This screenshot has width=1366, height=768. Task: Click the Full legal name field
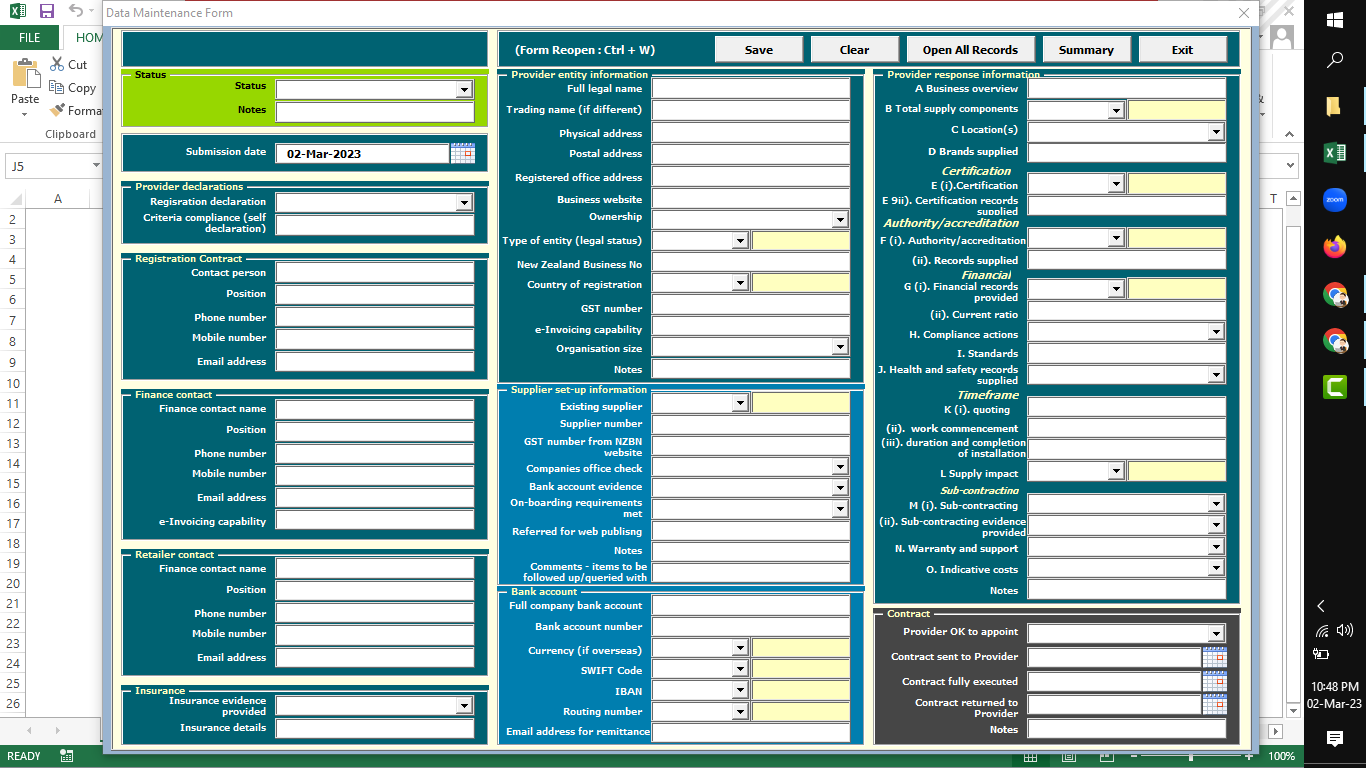click(x=750, y=89)
